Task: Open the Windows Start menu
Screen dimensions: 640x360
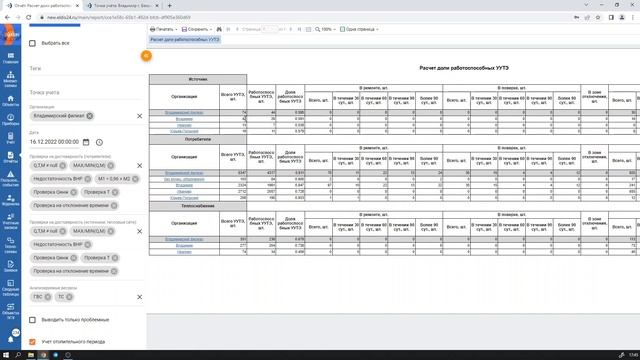Action: pyautogui.click(x=6, y=355)
